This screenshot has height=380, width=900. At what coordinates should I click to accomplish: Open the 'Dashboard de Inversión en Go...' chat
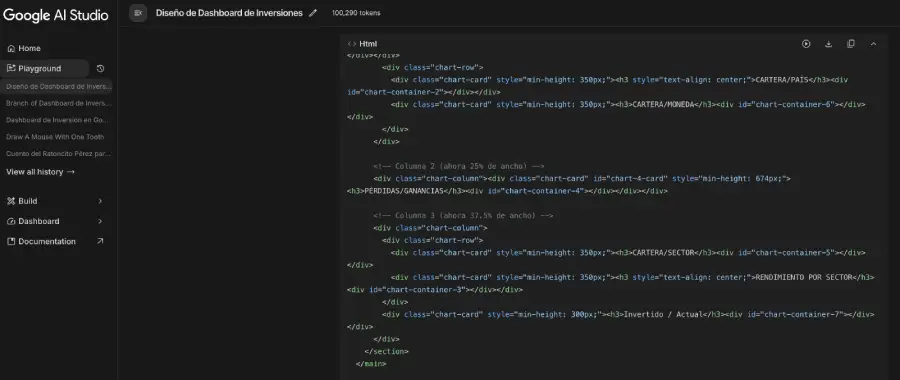[x=57, y=120]
